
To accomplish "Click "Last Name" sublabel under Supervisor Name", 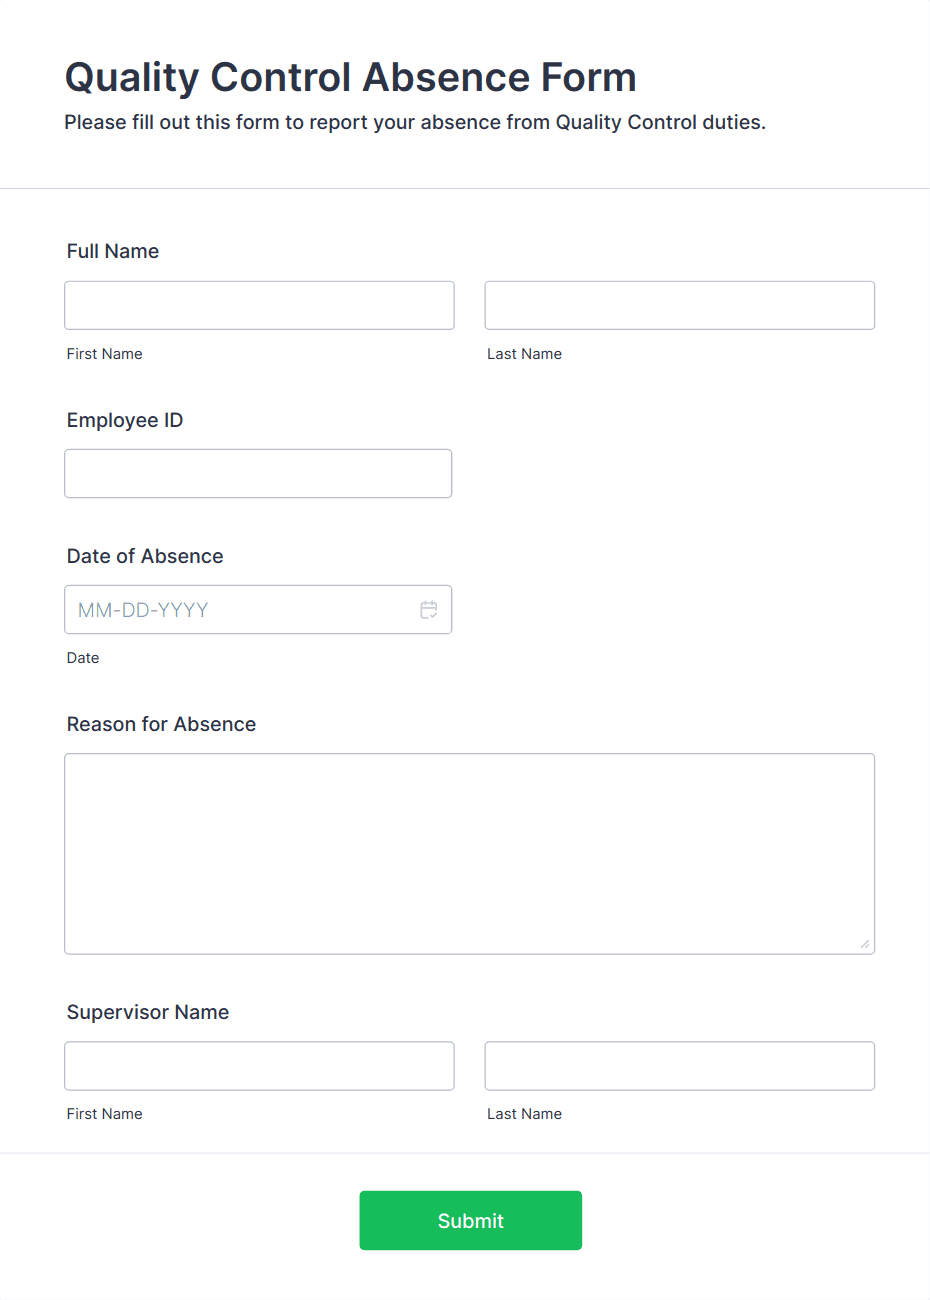I will (x=524, y=1114).
